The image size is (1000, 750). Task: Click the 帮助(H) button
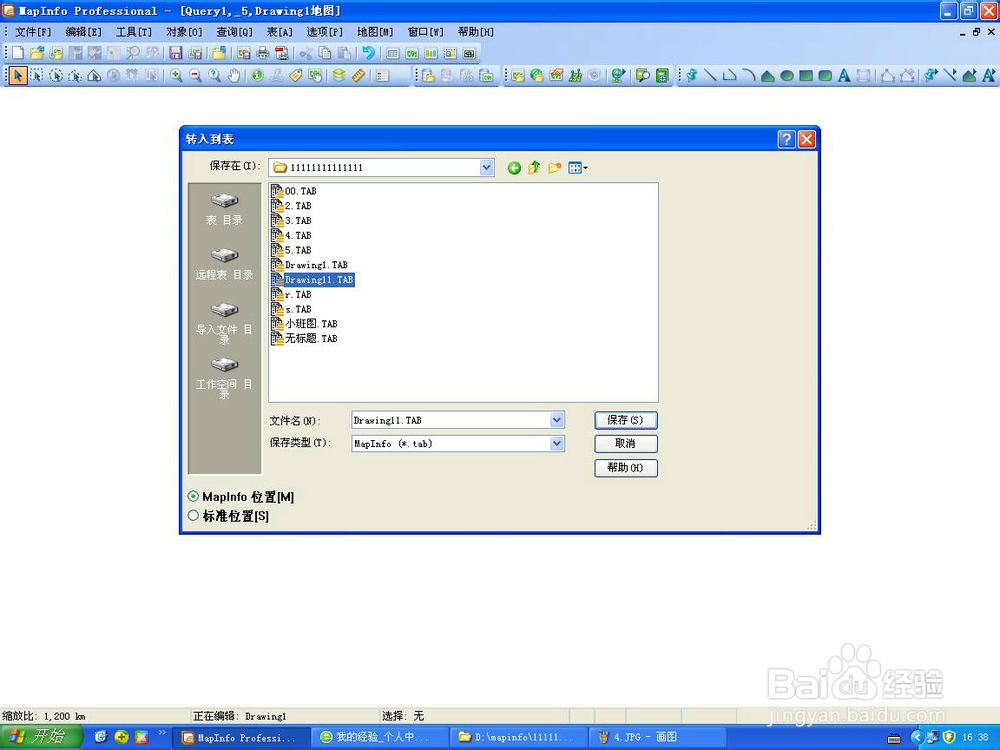[x=626, y=467]
